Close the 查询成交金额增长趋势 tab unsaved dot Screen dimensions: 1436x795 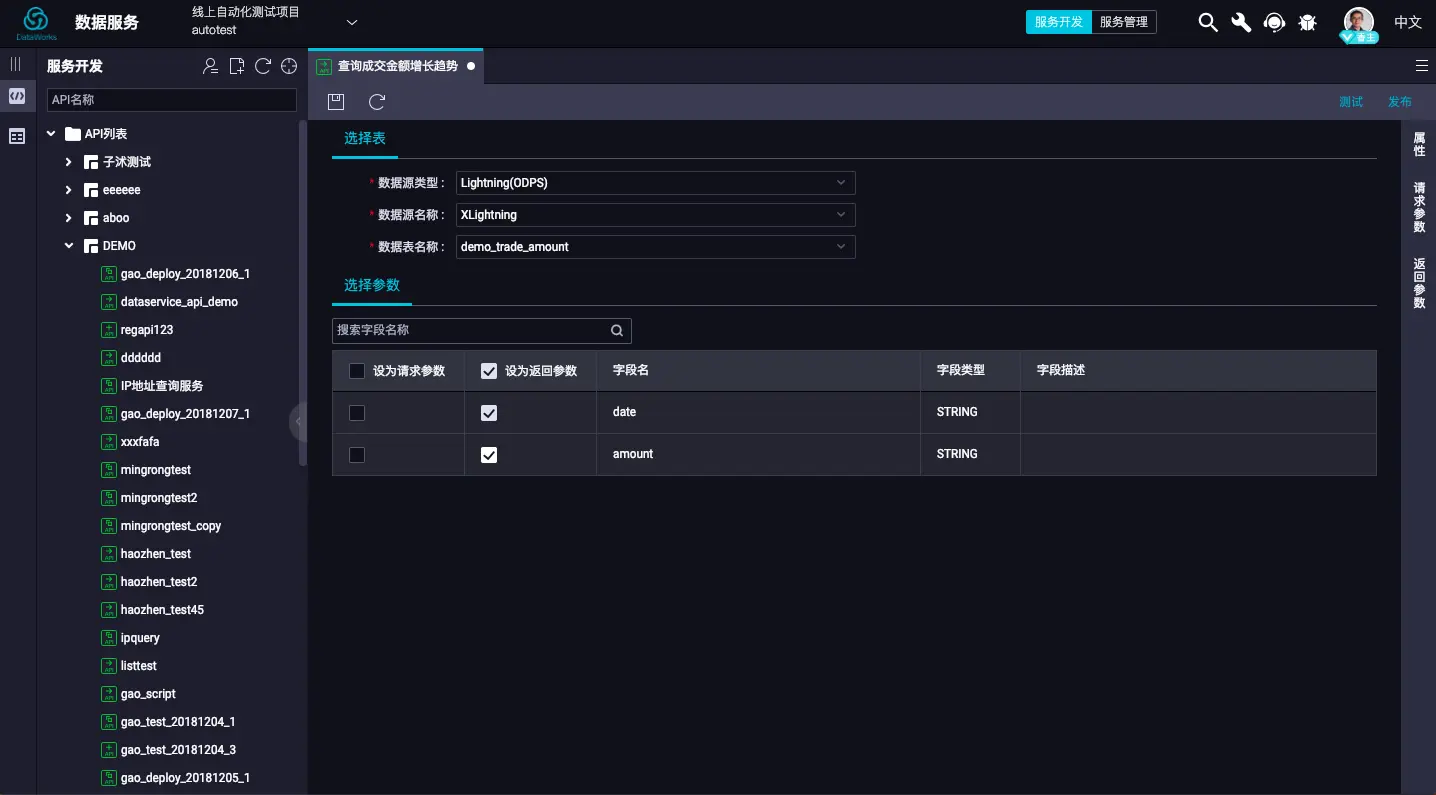coord(471,66)
